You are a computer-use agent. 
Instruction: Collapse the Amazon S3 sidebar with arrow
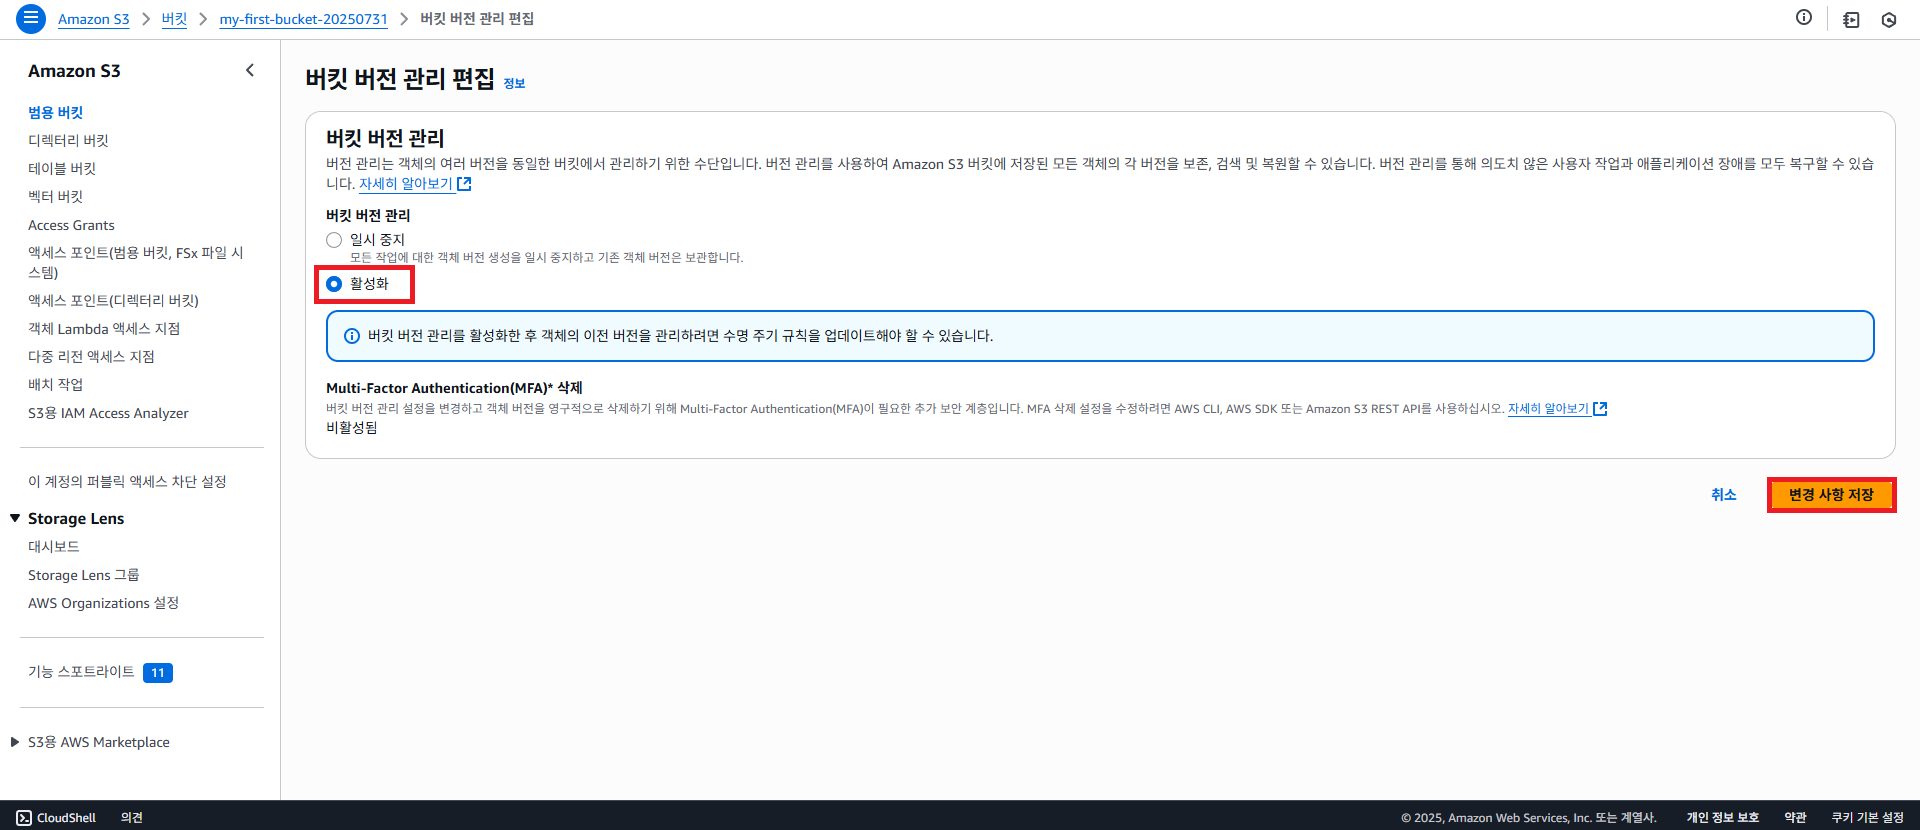point(250,70)
